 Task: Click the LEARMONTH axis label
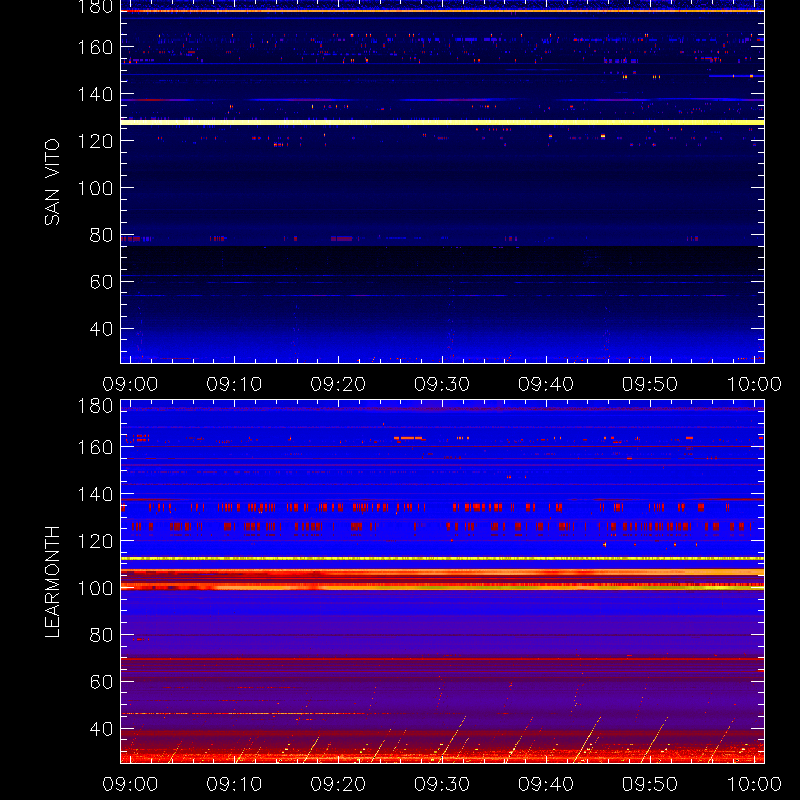point(52,582)
